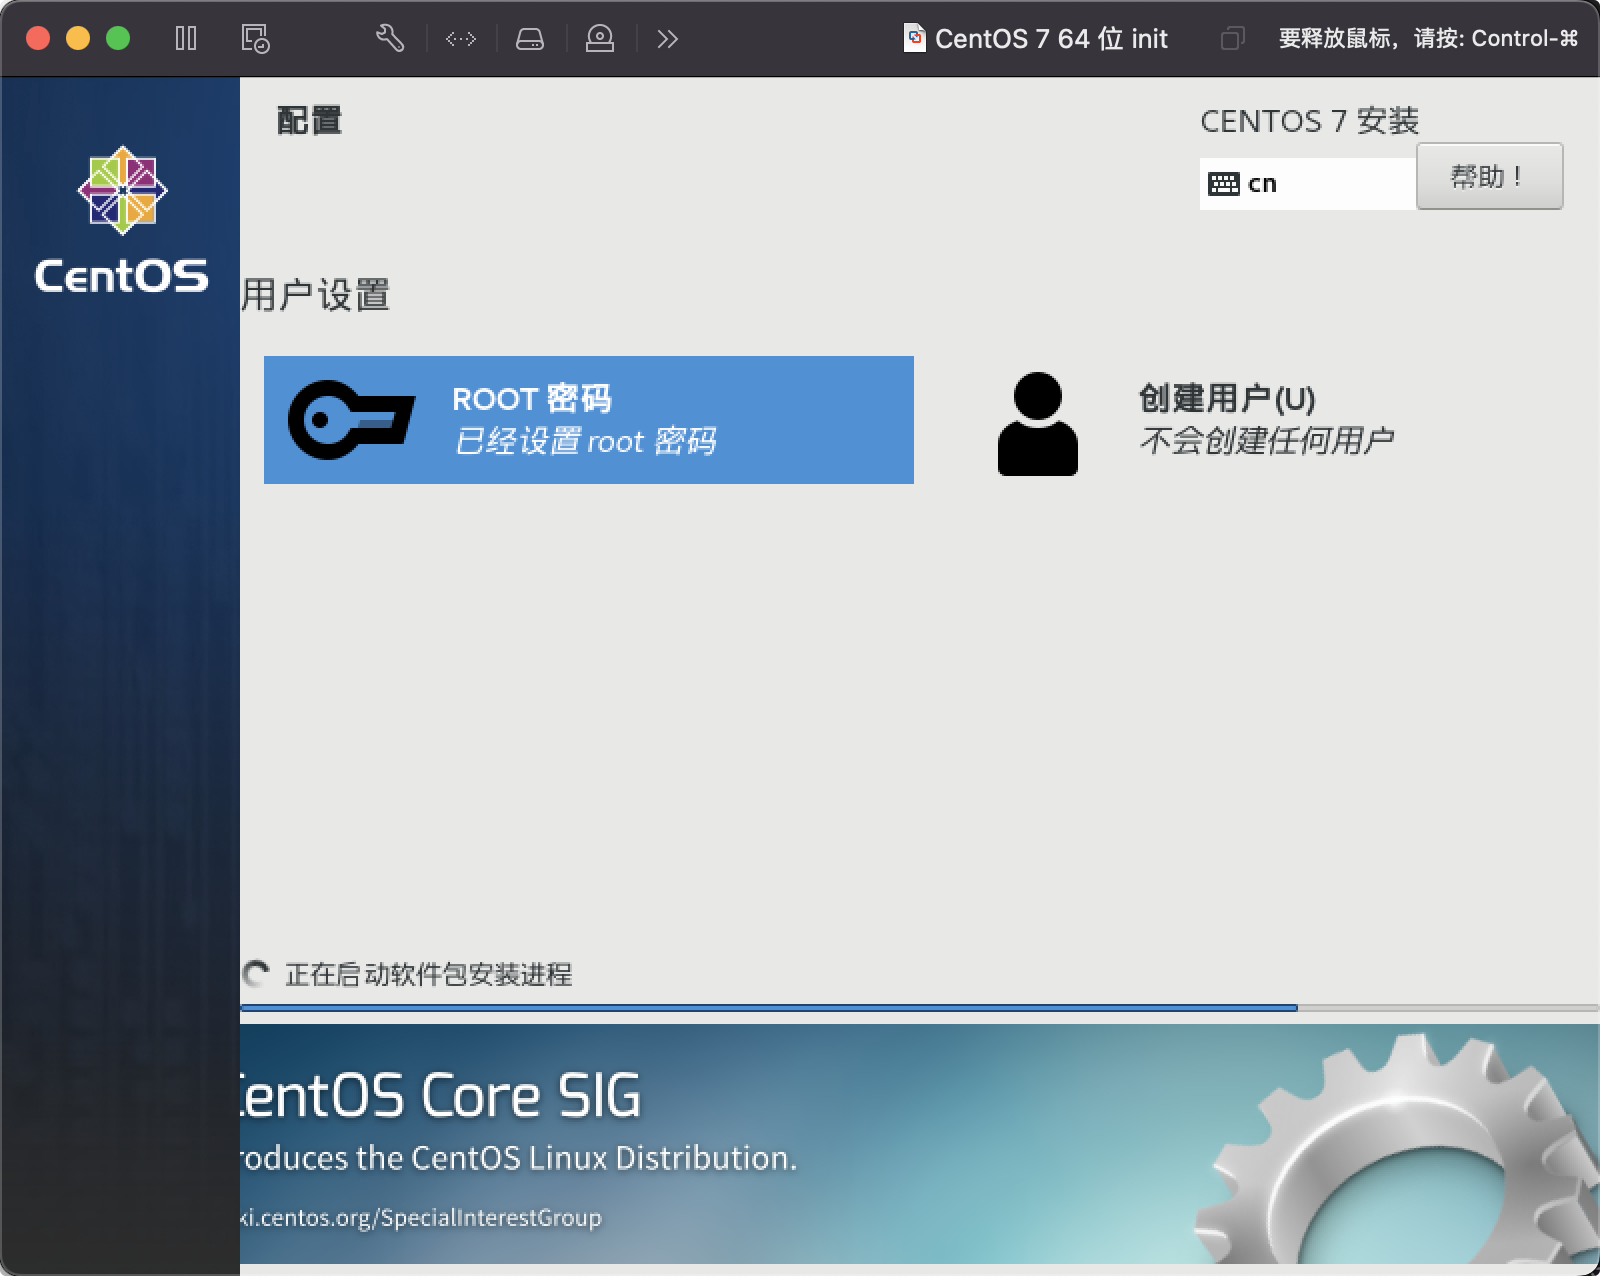Click the CentOS logo in the sidebar
The image size is (1600, 1276).
(x=122, y=220)
